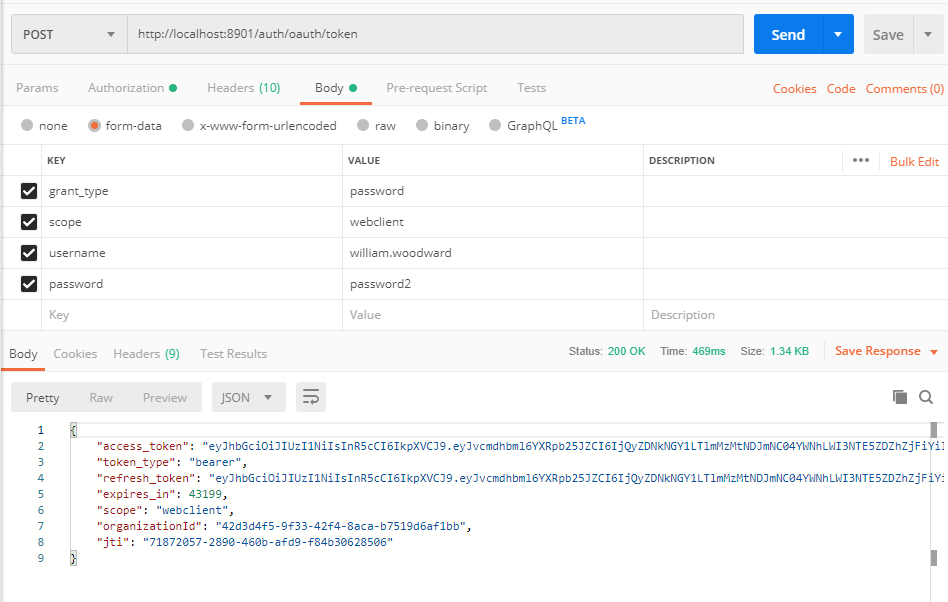Click the '1.34 KB' response size value
The width and height of the screenshot is (948, 602).
[789, 351]
